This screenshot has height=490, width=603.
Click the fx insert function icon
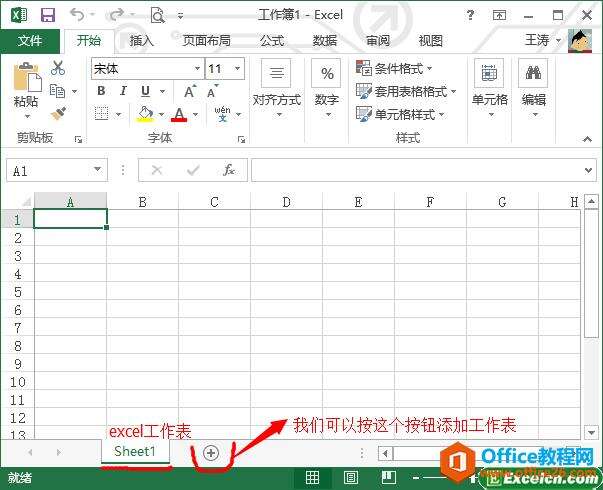[x=229, y=170]
